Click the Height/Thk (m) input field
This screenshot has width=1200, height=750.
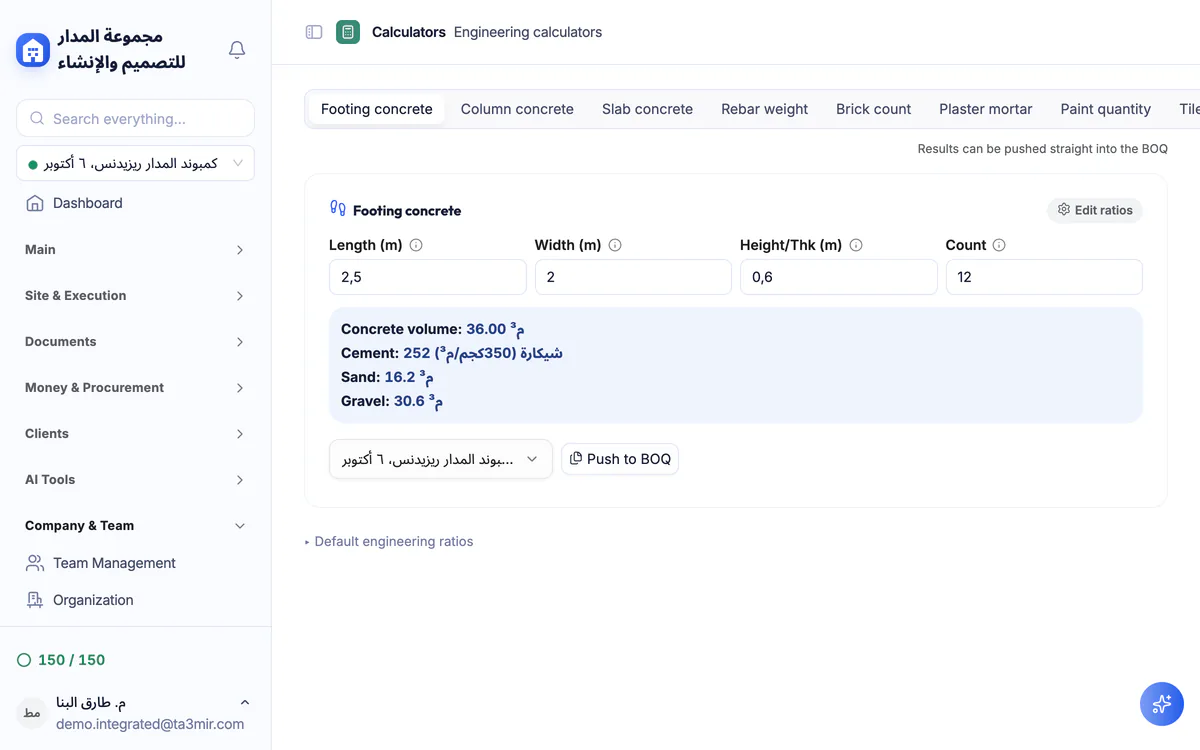click(838, 277)
